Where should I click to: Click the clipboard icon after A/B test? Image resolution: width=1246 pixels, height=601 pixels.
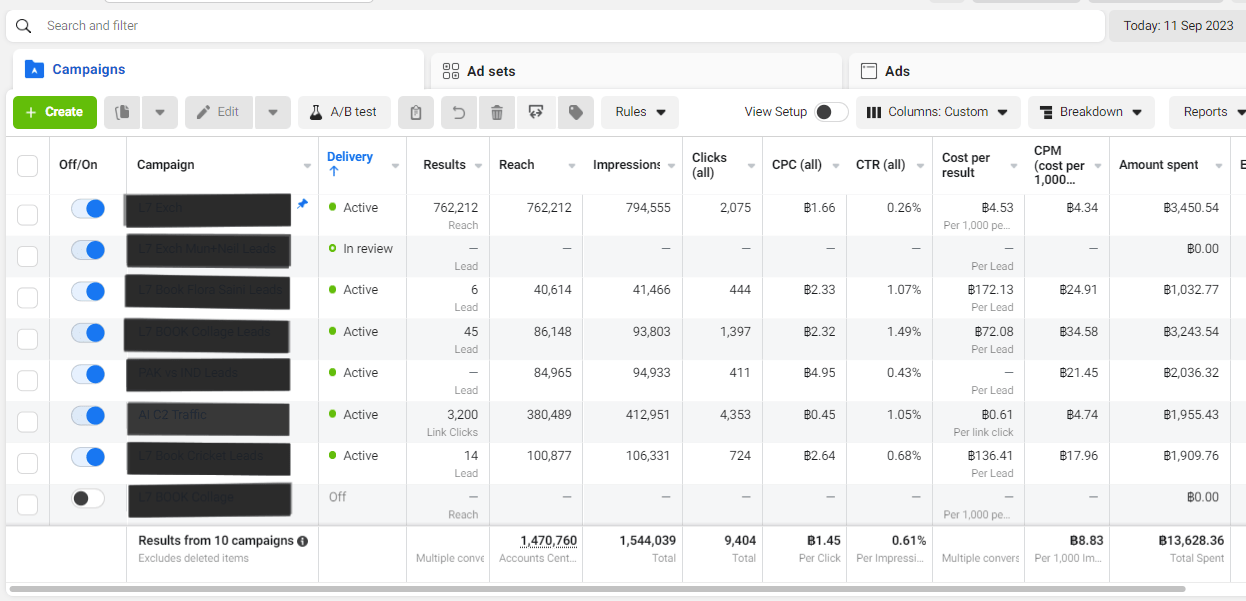pos(416,112)
